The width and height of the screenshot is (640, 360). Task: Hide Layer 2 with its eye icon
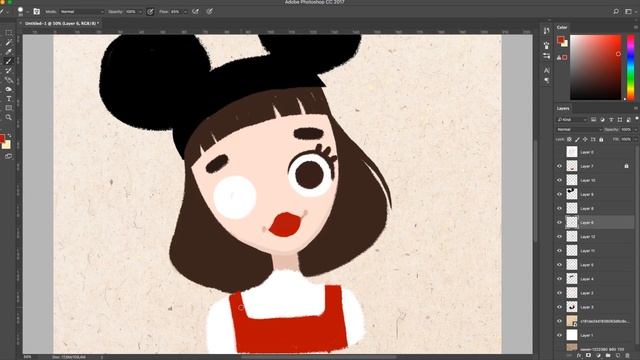click(559, 293)
